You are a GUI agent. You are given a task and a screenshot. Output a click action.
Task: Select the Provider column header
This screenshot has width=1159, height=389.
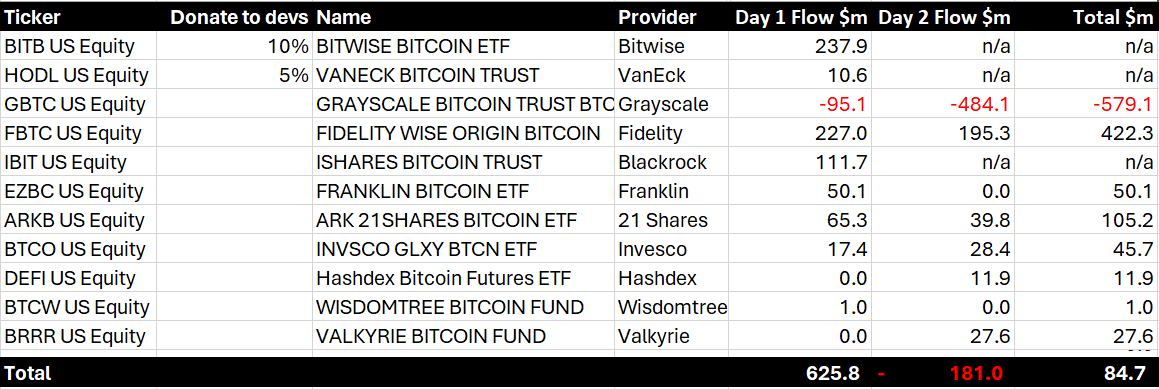pos(657,17)
